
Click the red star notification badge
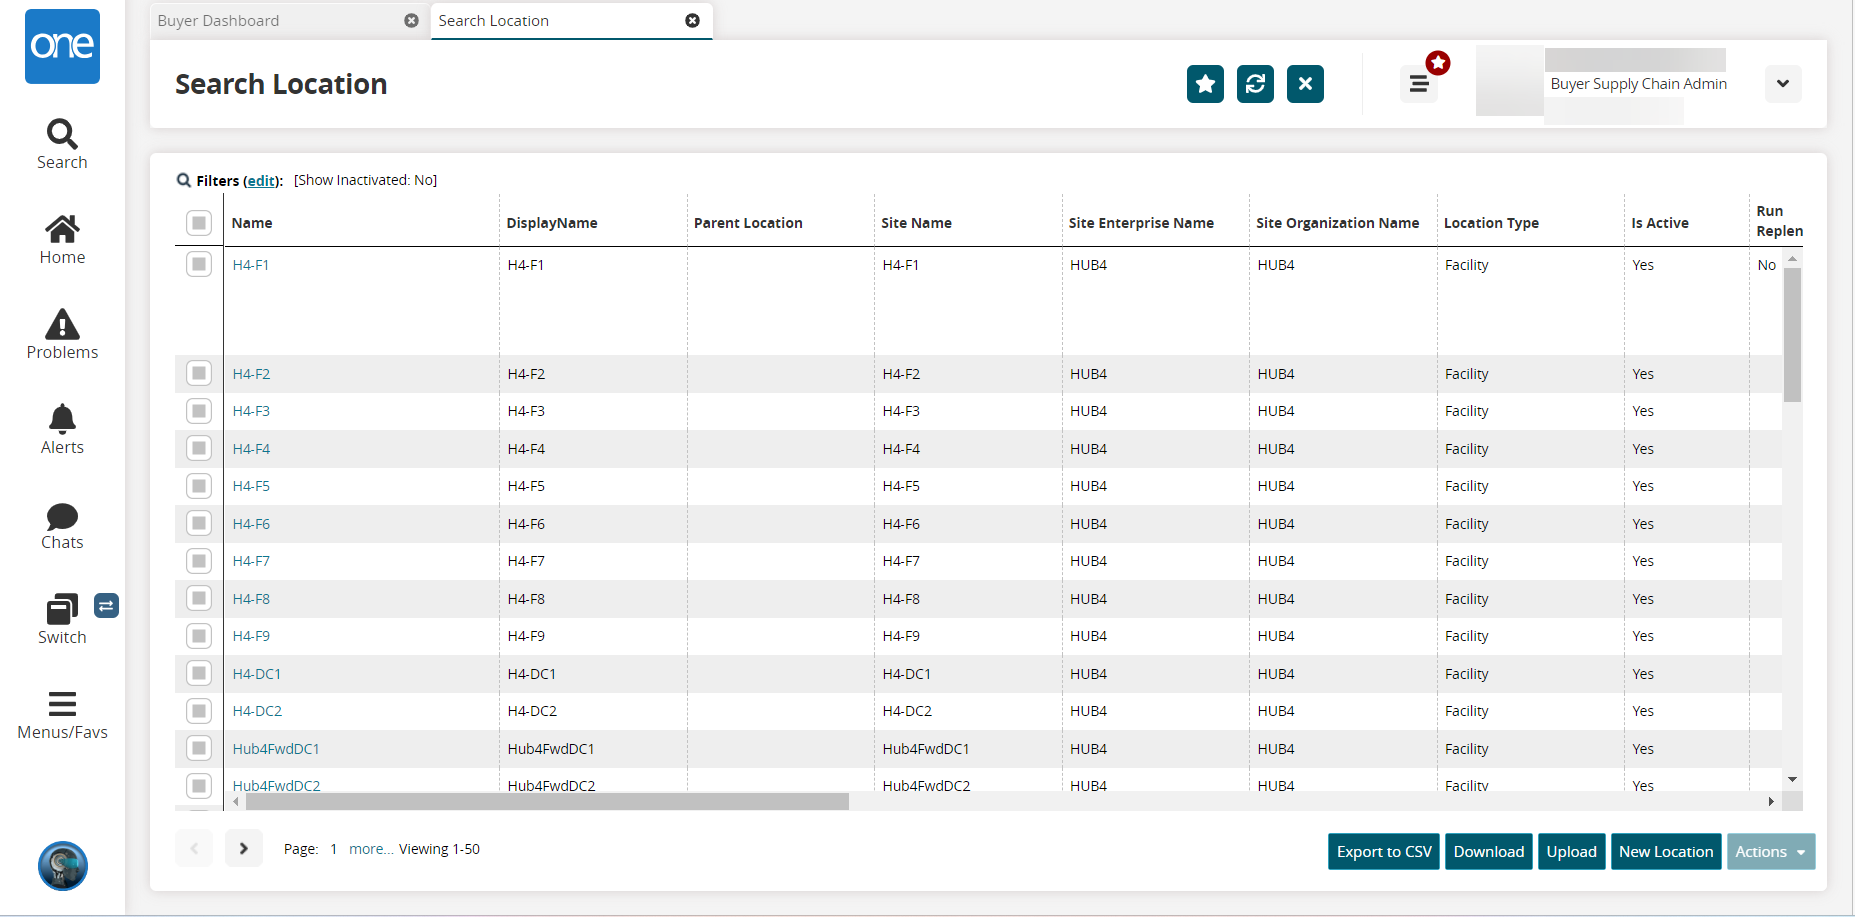pyautogui.click(x=1438, y=63)
